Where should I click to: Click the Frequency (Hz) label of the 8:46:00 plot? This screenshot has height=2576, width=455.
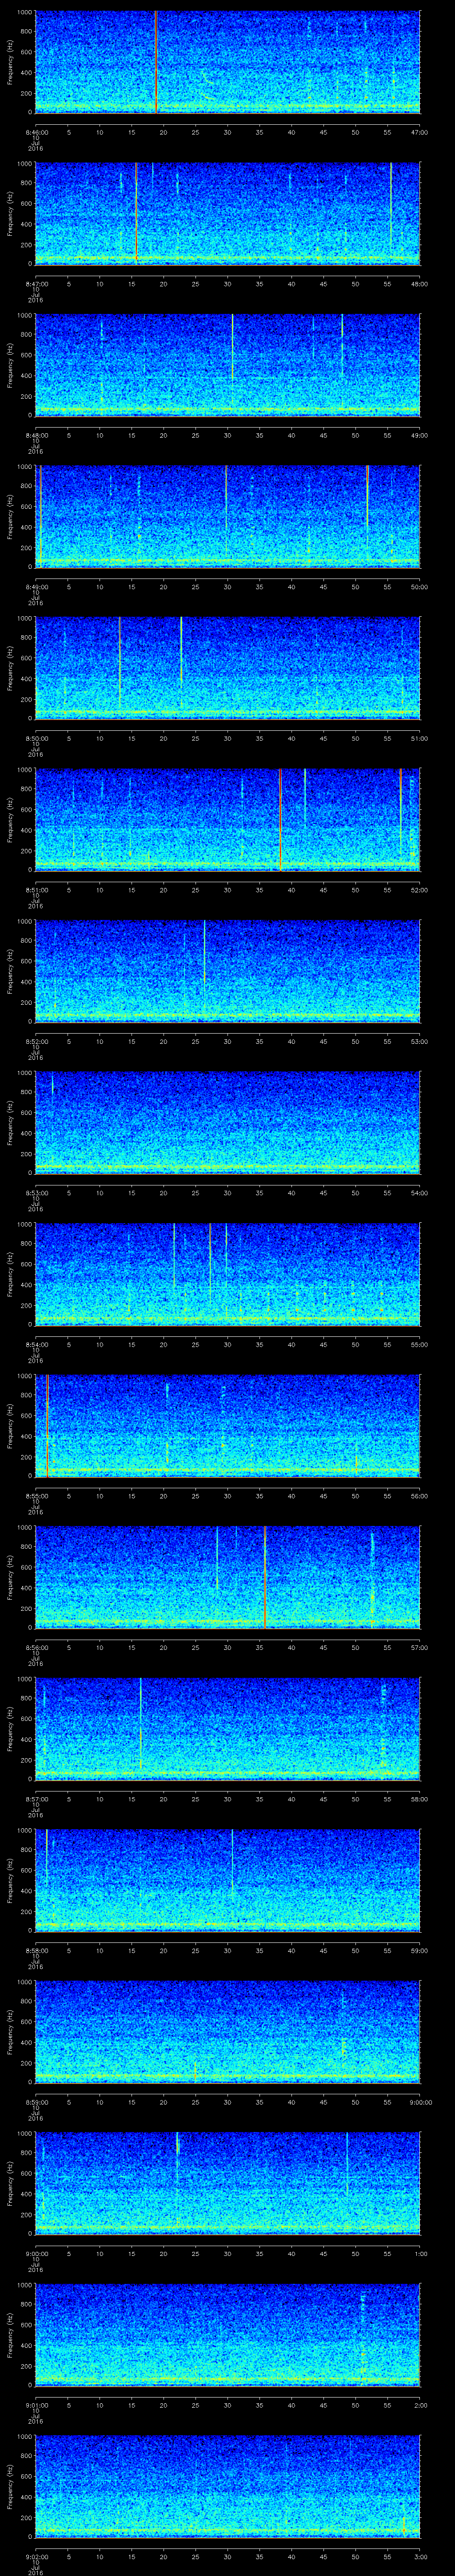pos(10,62)
